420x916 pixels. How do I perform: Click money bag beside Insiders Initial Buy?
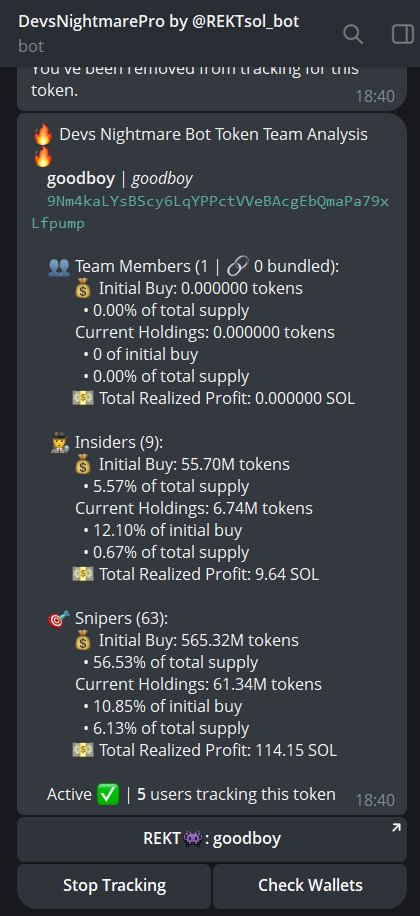pos(84,465)
